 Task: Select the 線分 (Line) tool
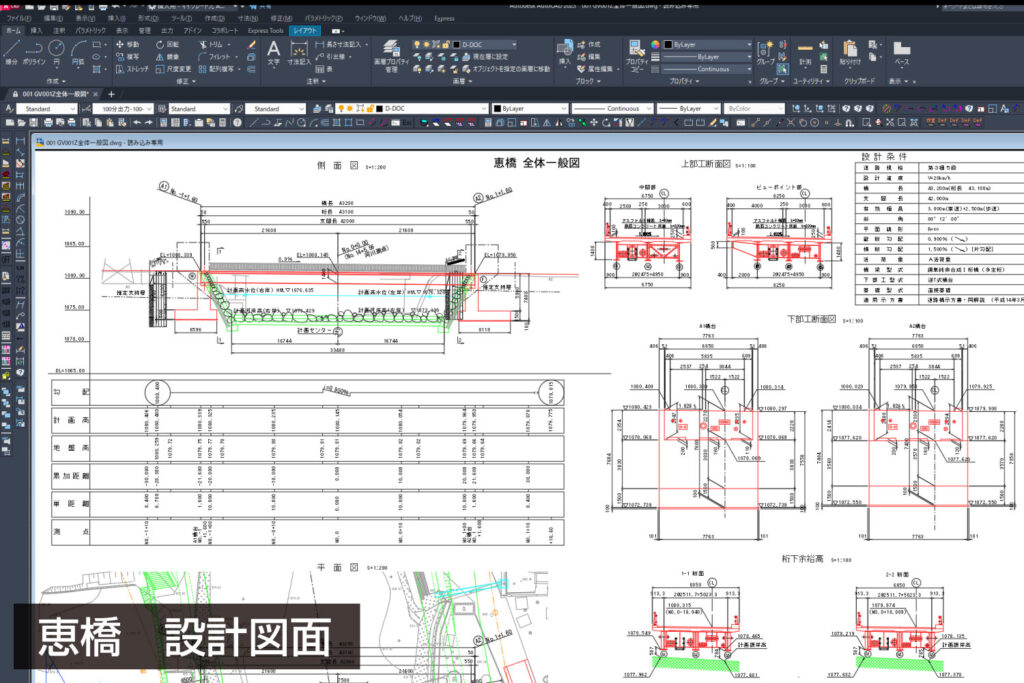pyautogui.click(x=11, y=53)
